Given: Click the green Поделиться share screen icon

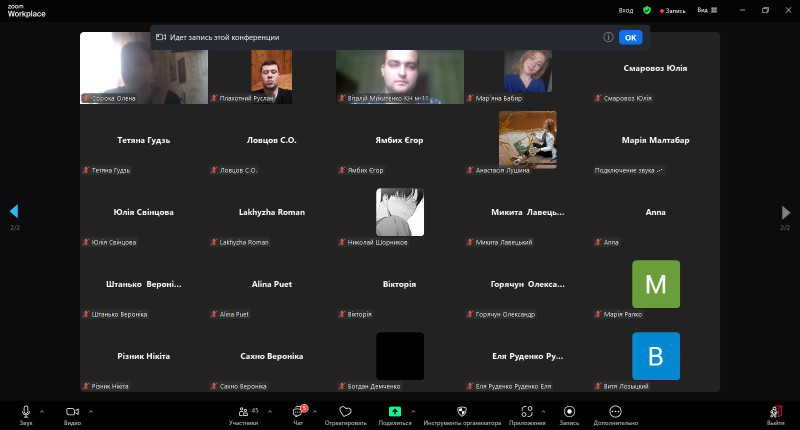Looking at the screenshot, I should pos(395,411).
